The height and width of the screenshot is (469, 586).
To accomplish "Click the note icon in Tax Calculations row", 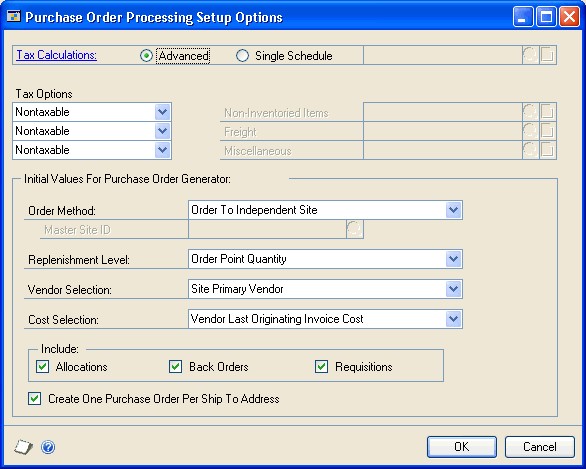I will [548, 55].
